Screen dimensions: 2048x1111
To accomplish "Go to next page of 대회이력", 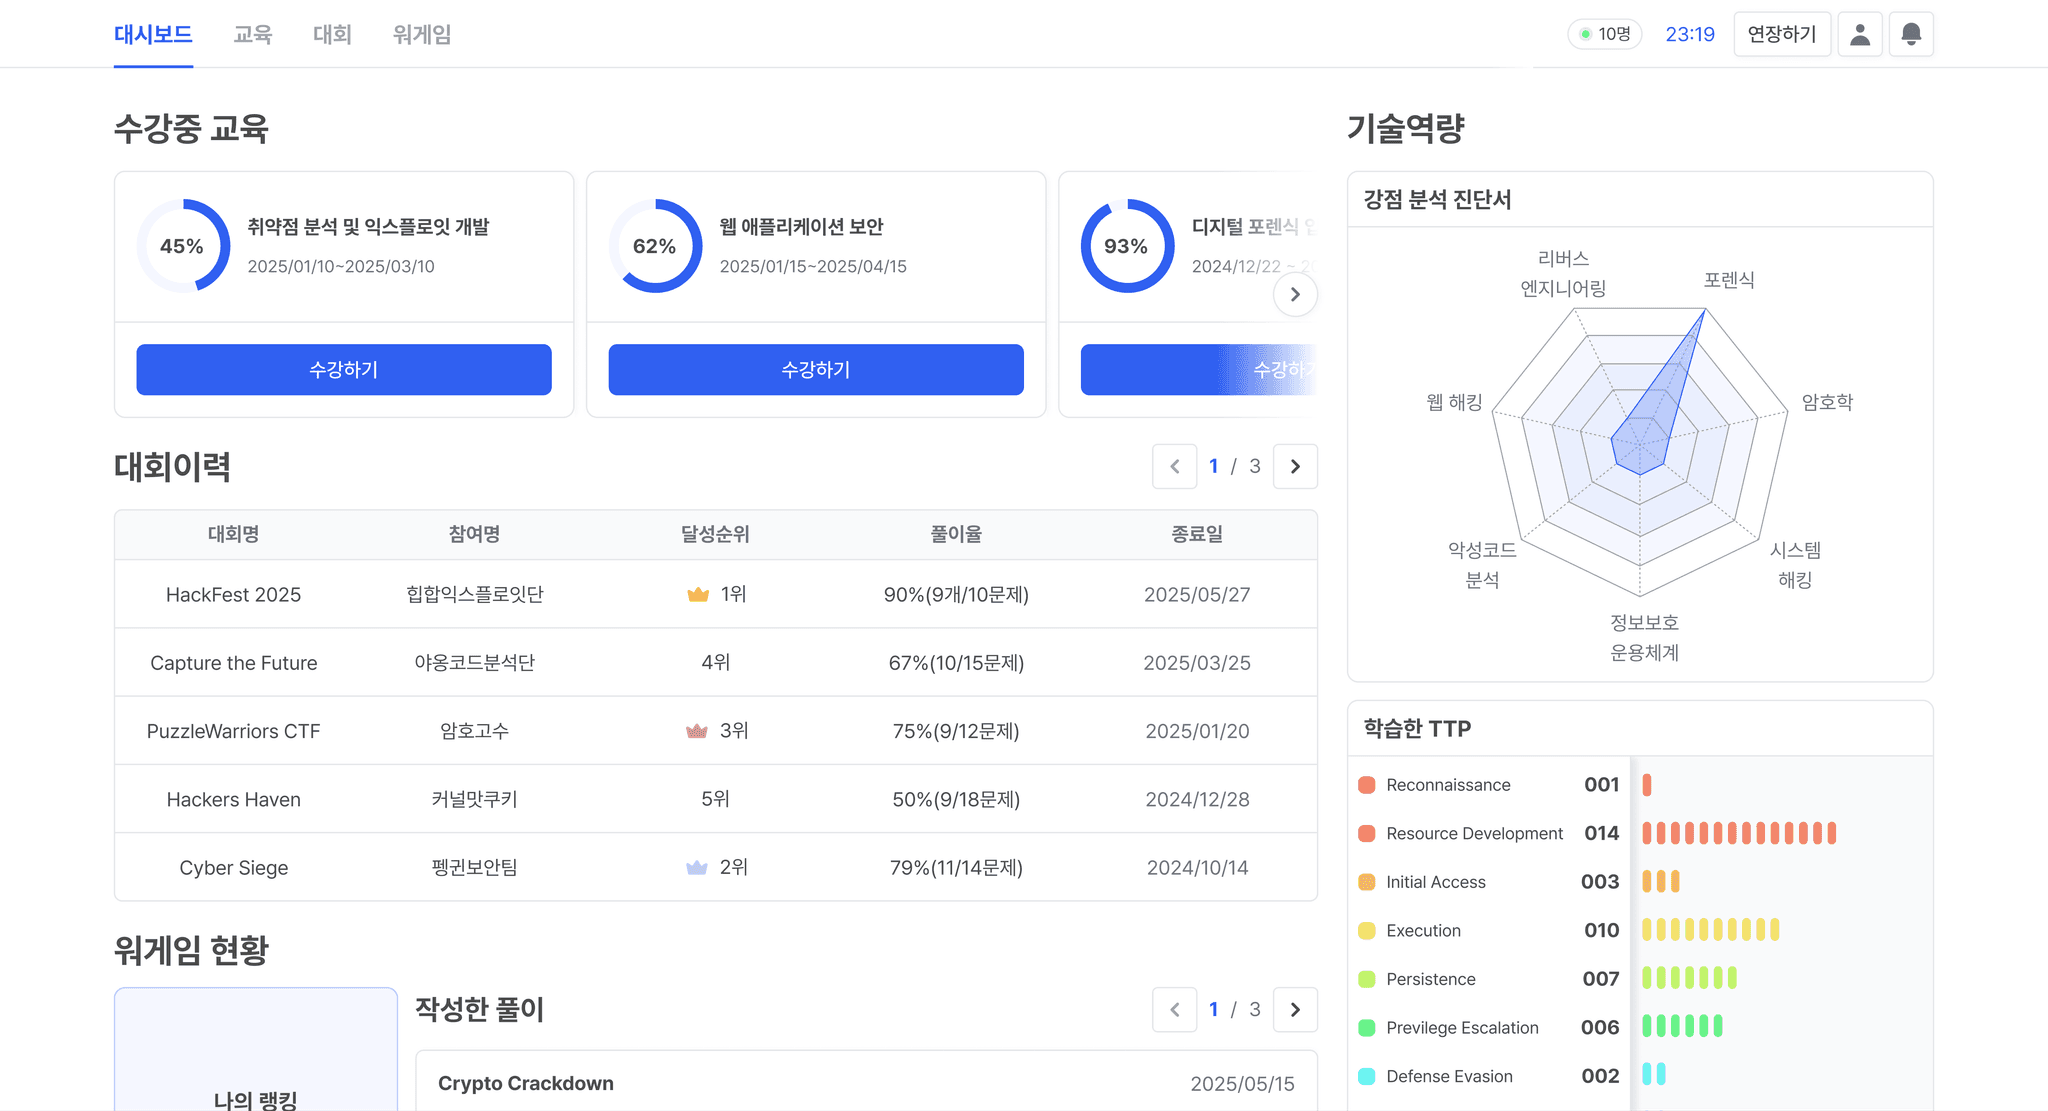I will tap(1295, 466).
